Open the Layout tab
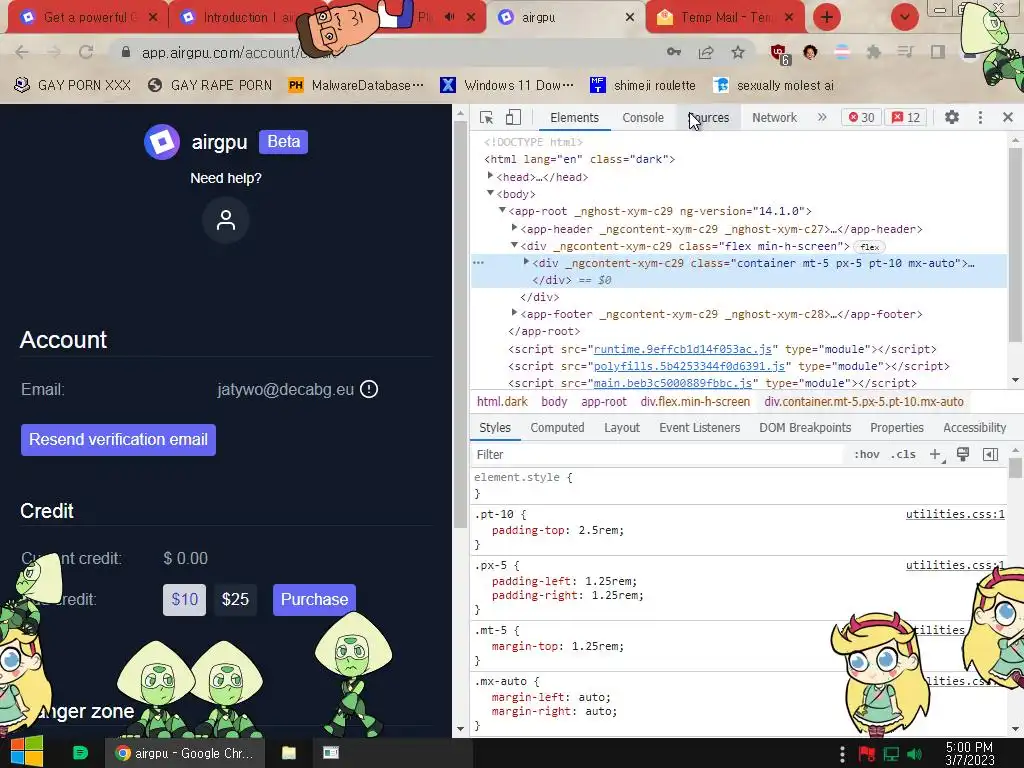 (x=622, y=428)
